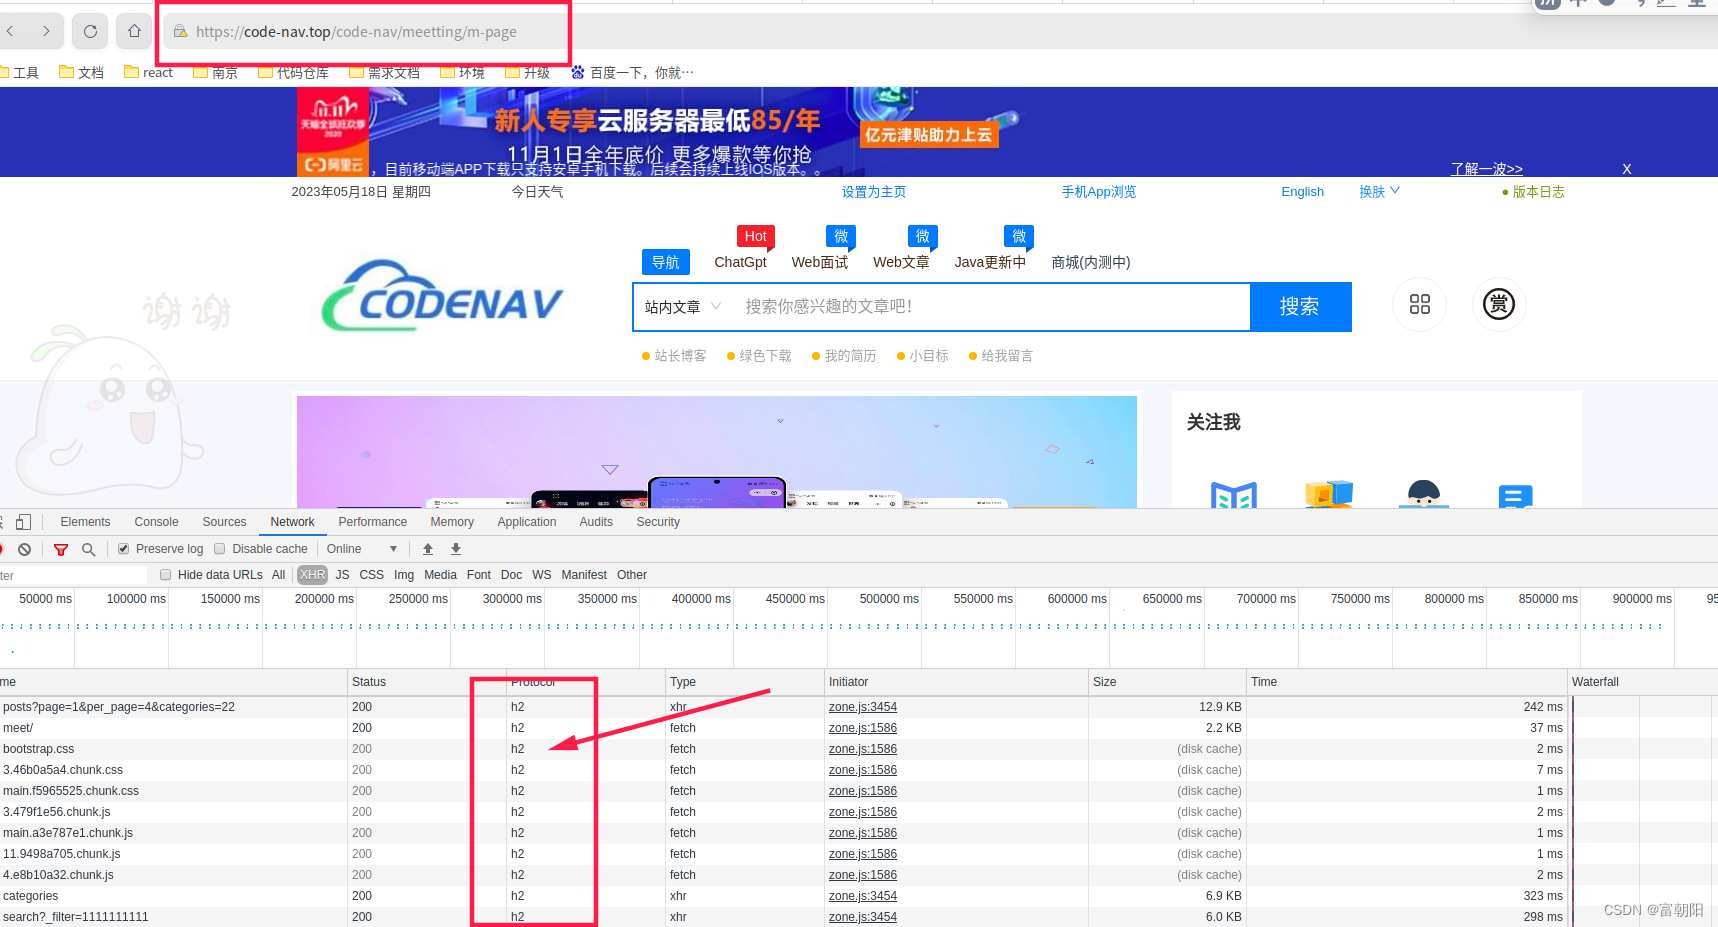1718x927 pixels.
Task: Switch to the Security panel
Action: click(x=658, y=522)
